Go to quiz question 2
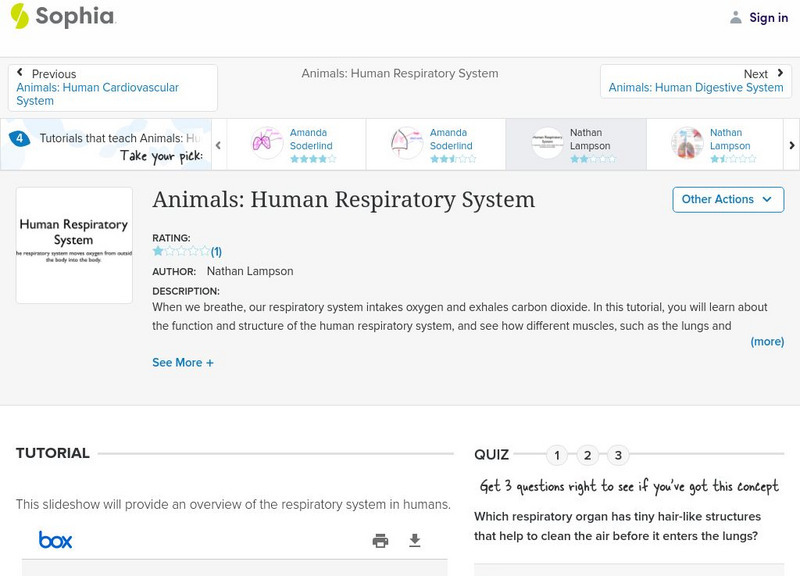Screen dimensions: 800x576 (588, 456)
